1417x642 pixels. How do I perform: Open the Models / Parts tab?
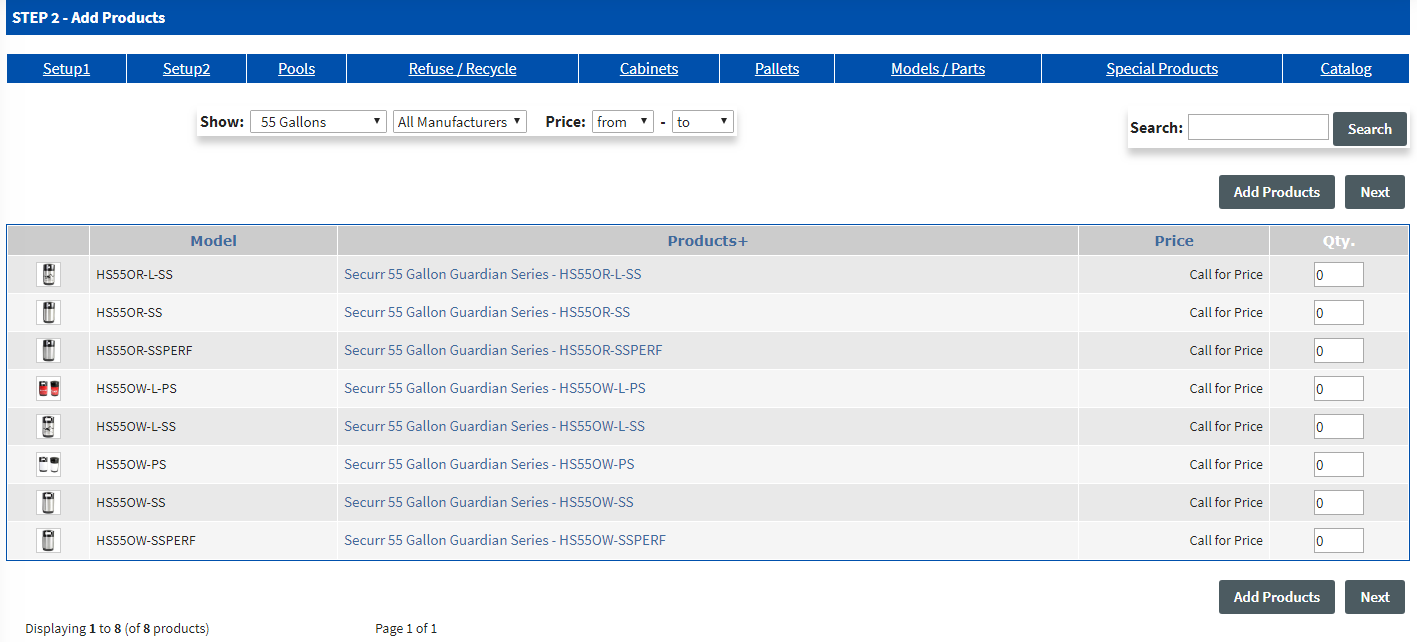point(938,69)
